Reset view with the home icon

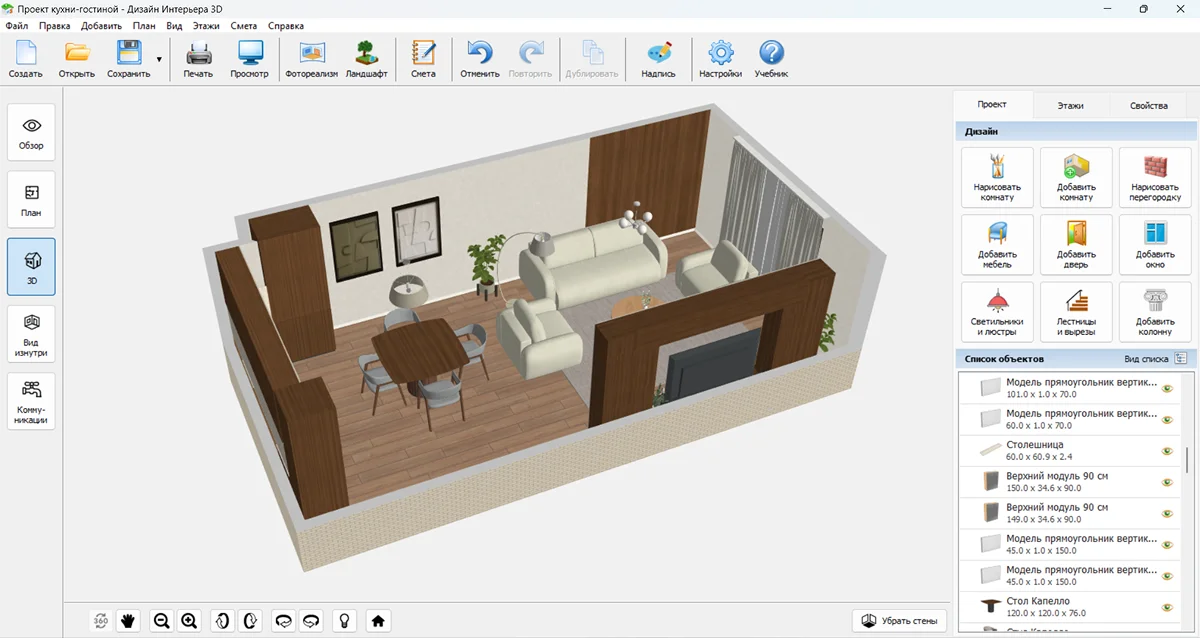coord(378,621)
